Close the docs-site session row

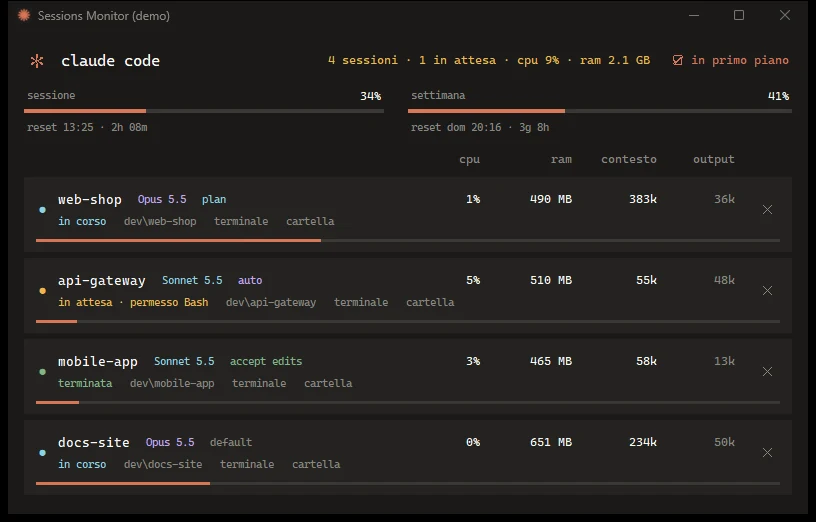click(767, 453)
